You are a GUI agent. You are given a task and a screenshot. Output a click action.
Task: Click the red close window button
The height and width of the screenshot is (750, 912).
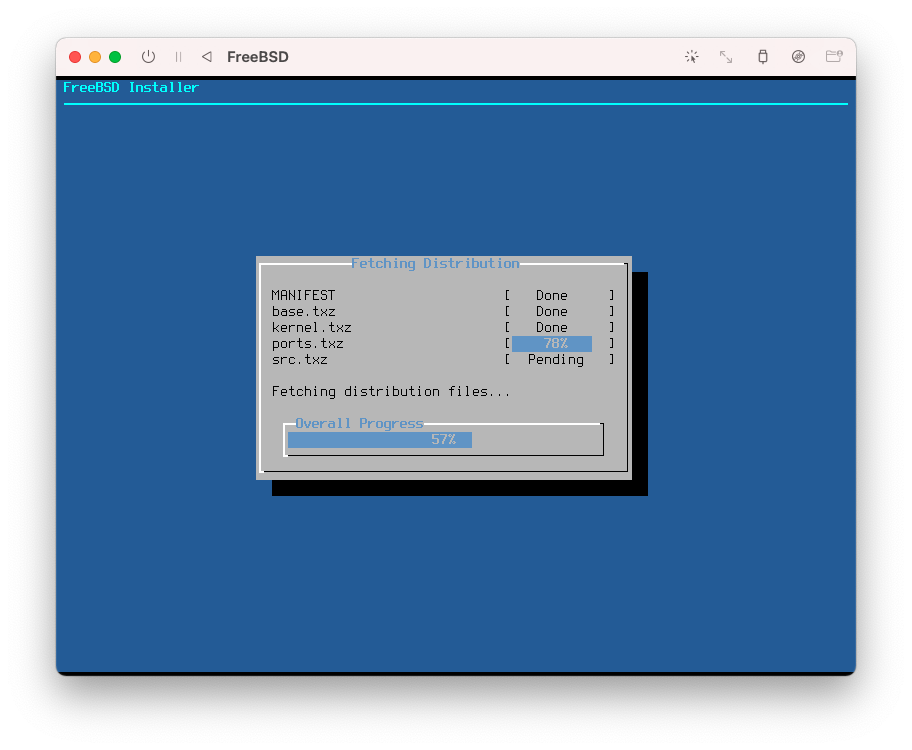[75, 56]
